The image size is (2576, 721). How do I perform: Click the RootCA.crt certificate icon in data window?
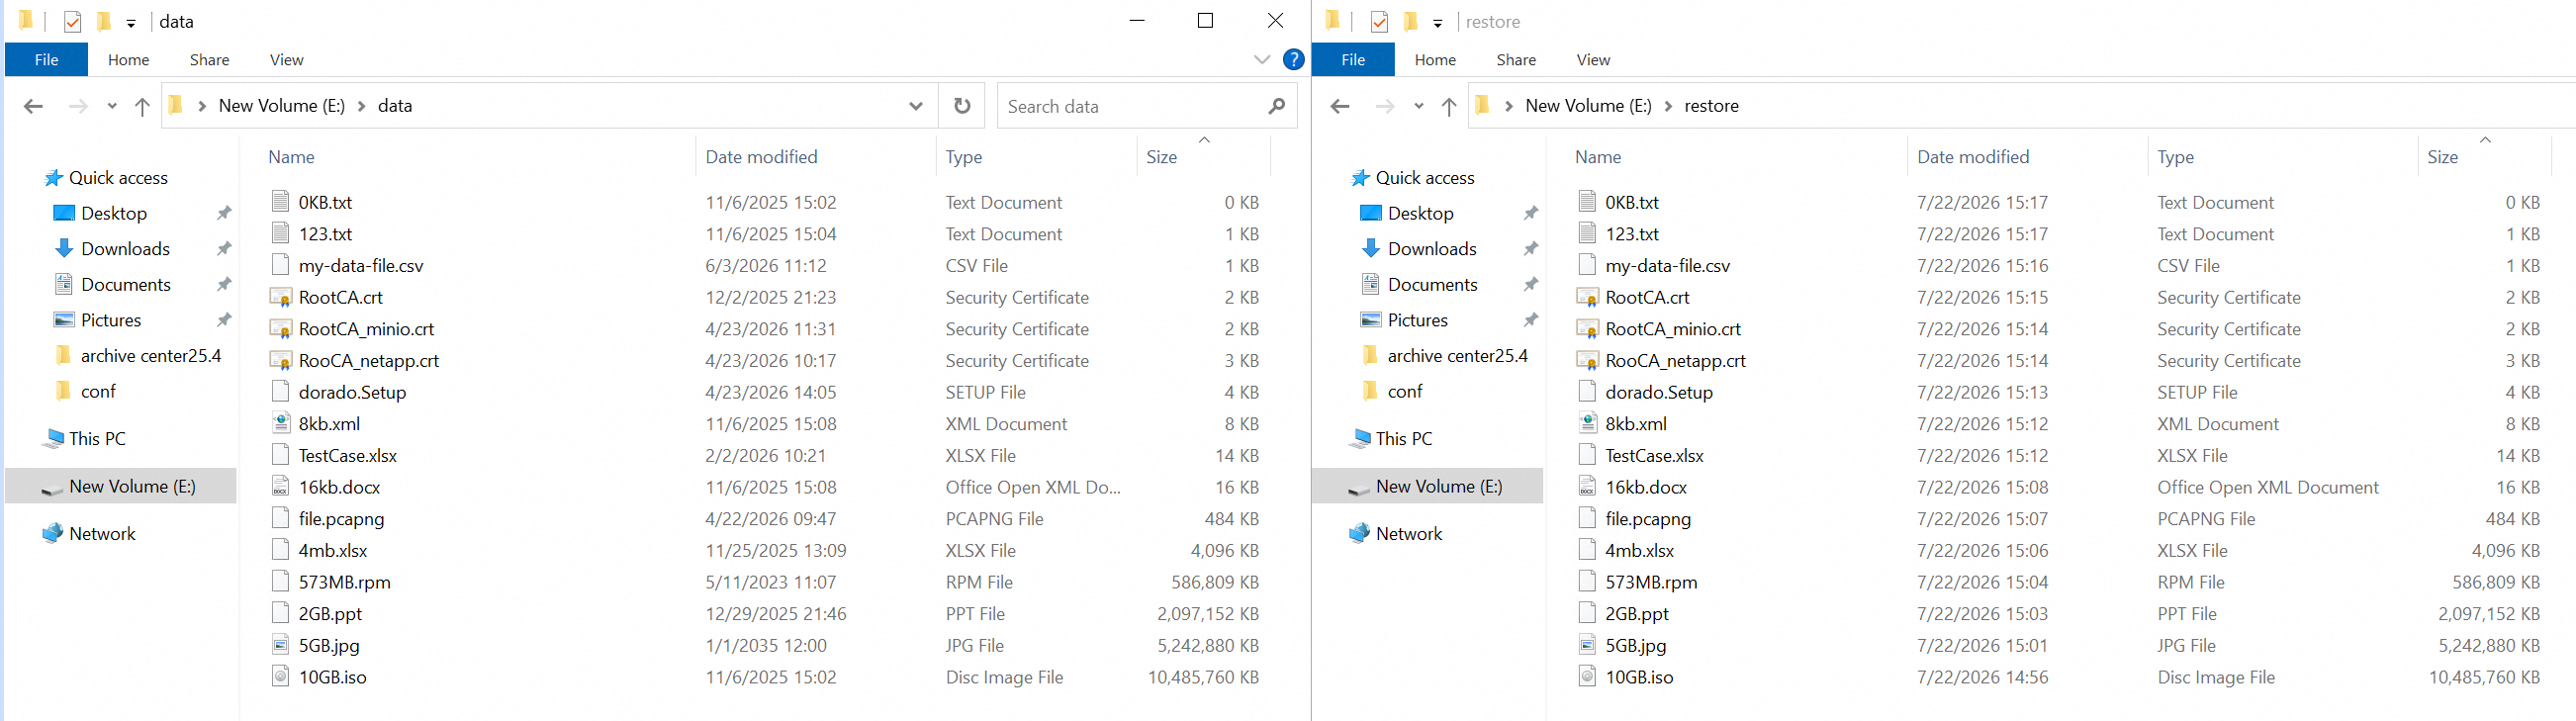[x=281, y=297]
